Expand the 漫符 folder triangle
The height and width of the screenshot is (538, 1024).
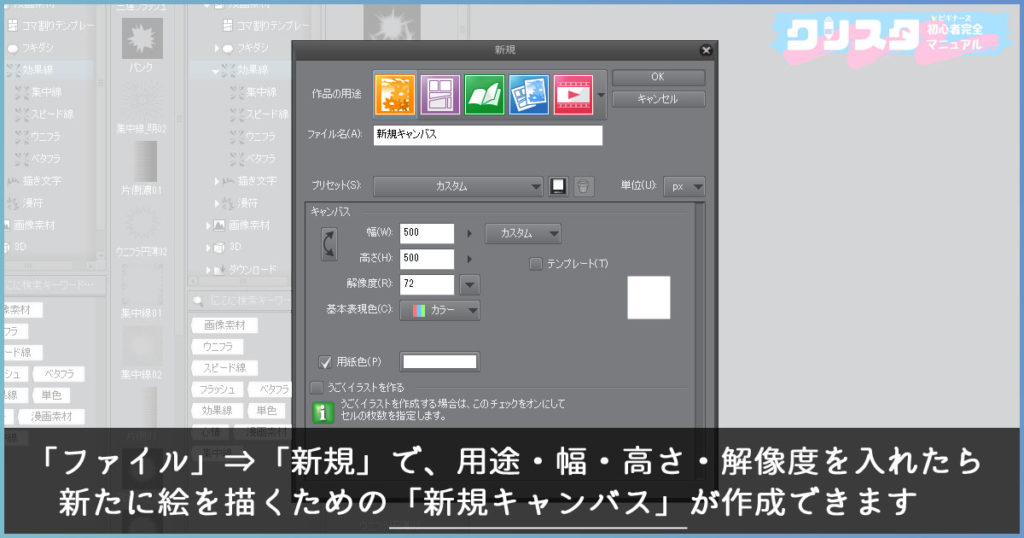[x=217, y=204]
